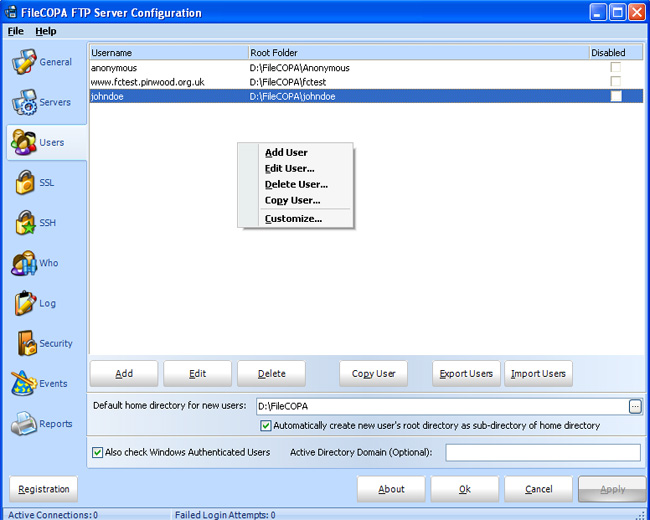The height and width of the screenshot is (520, 650).
Task: Click the Active Directory Domain field
Action: point(543,452)
